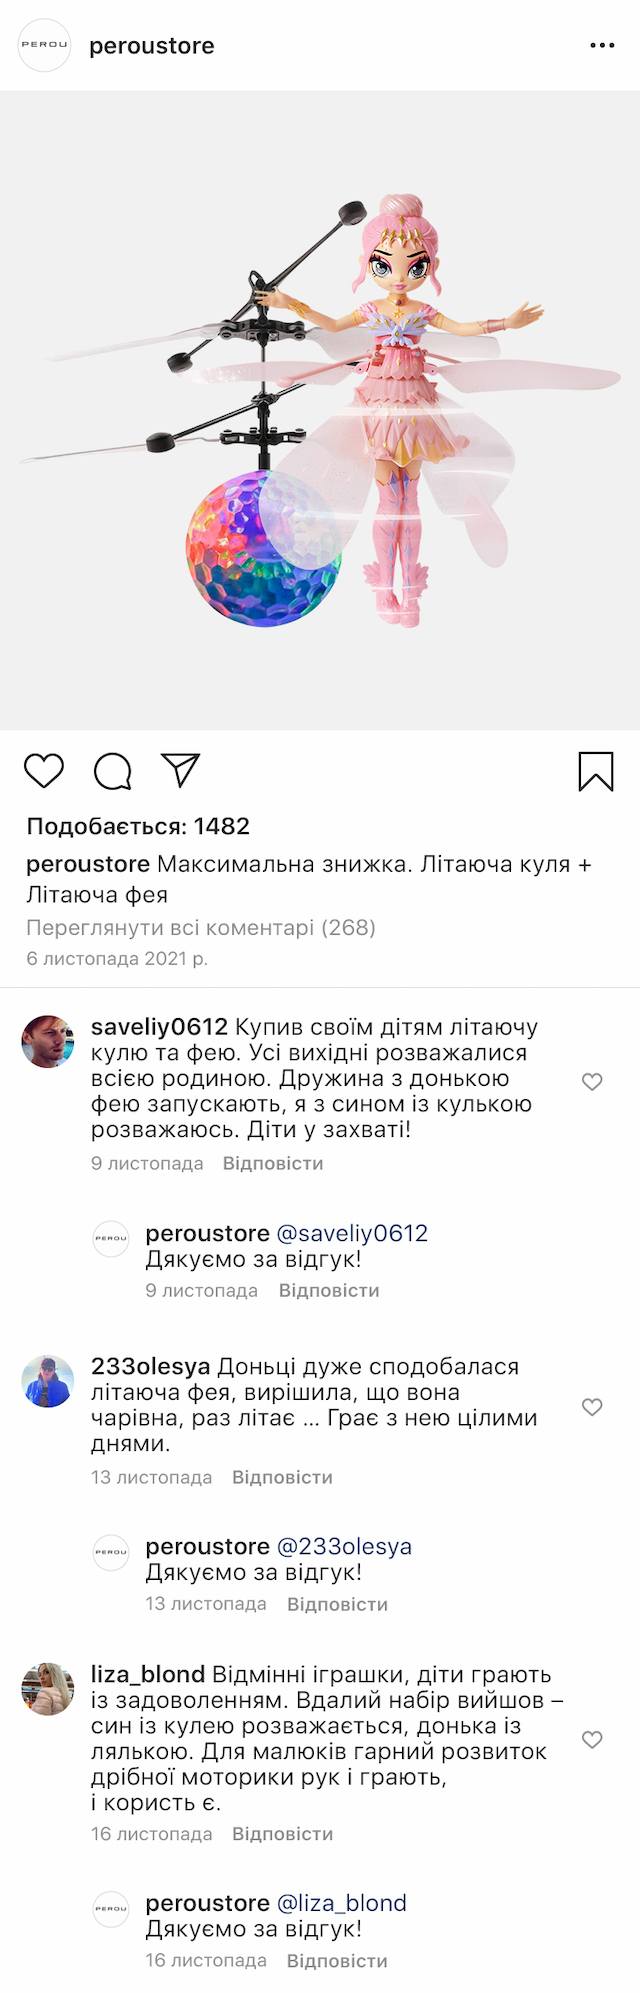Like the post with heart icon
Screen dimensions: 640x1993
(x=44, y=771)
